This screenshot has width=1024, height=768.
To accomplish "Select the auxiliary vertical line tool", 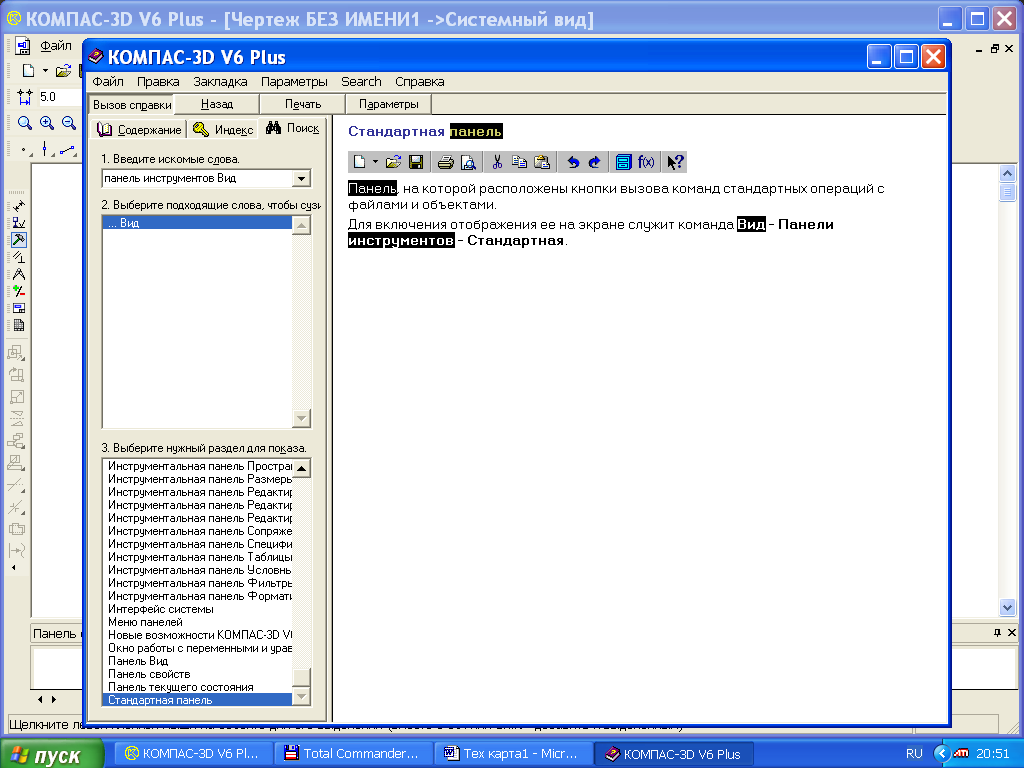I will click(x=45, y=150).
